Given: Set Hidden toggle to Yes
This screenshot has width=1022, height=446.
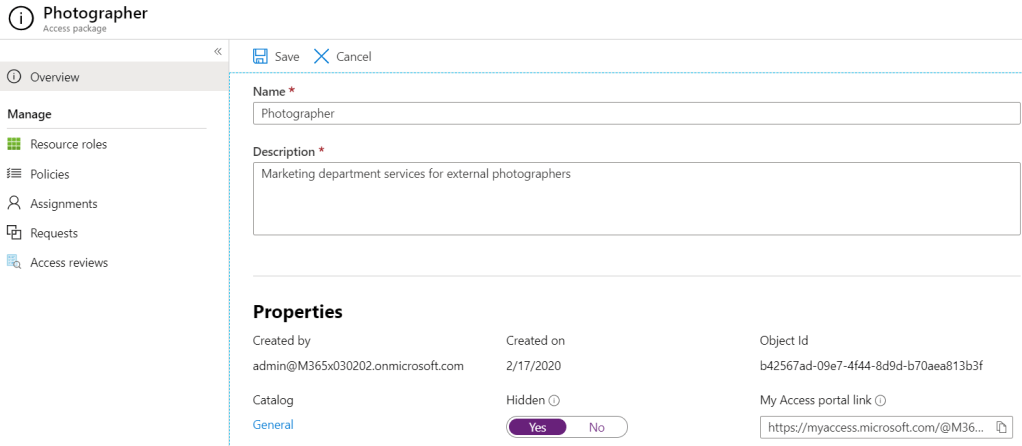Looking at the screenshot, I should pos(538,427).
